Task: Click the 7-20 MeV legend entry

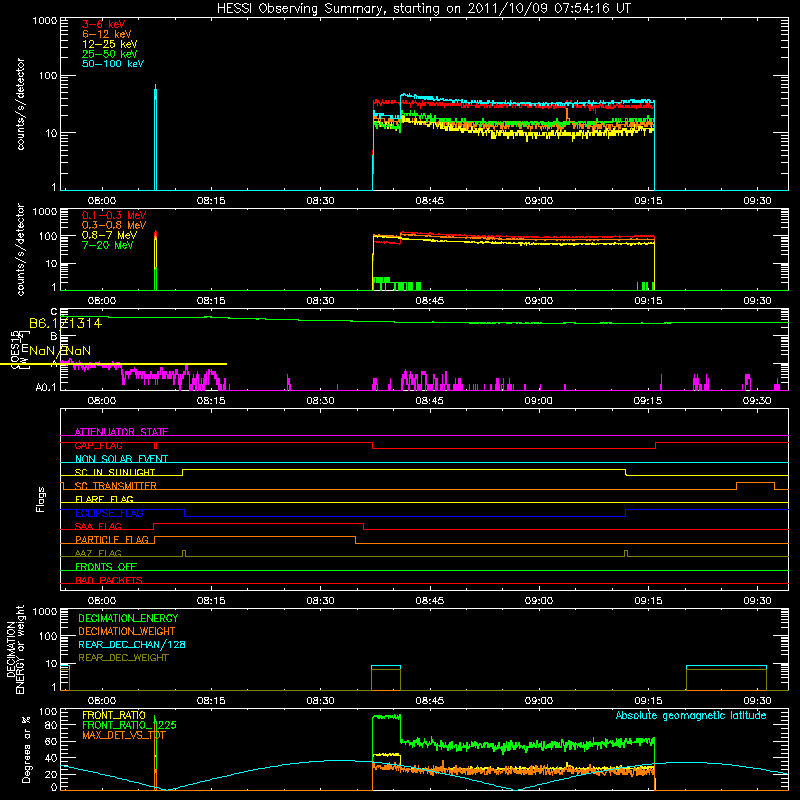Action: 108,245
